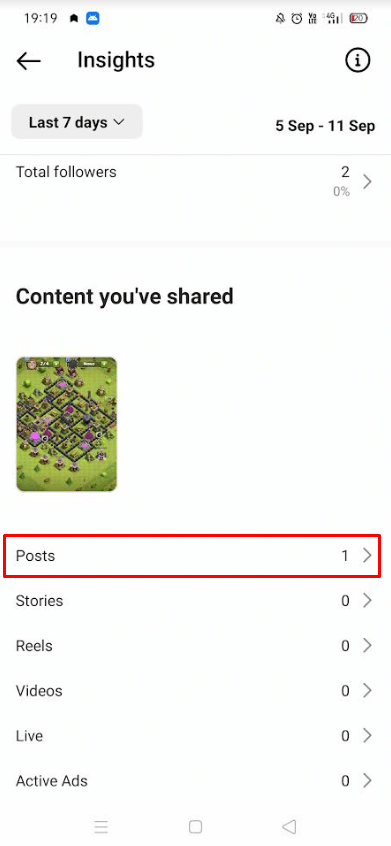This screenshot has height=846, width=391.
Task: Open the info icon in the header
Action: pos(358,61)
